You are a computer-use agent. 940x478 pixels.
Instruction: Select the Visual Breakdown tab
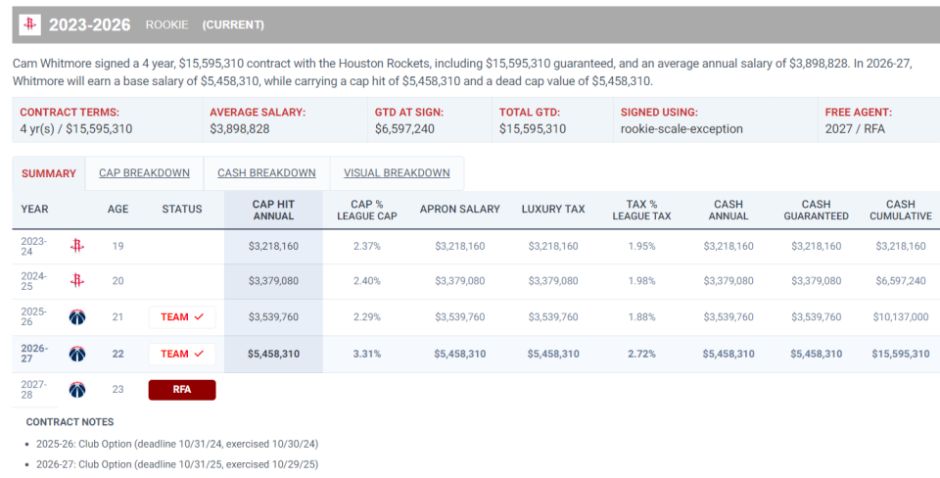coord(397,173)
